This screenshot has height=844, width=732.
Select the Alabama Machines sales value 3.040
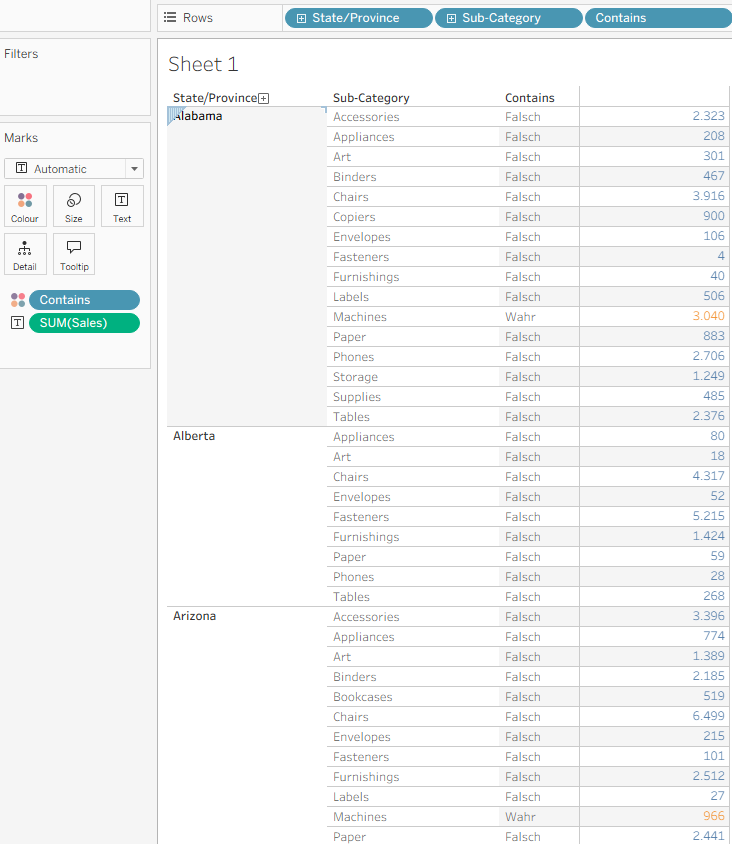tap(708, 317)
